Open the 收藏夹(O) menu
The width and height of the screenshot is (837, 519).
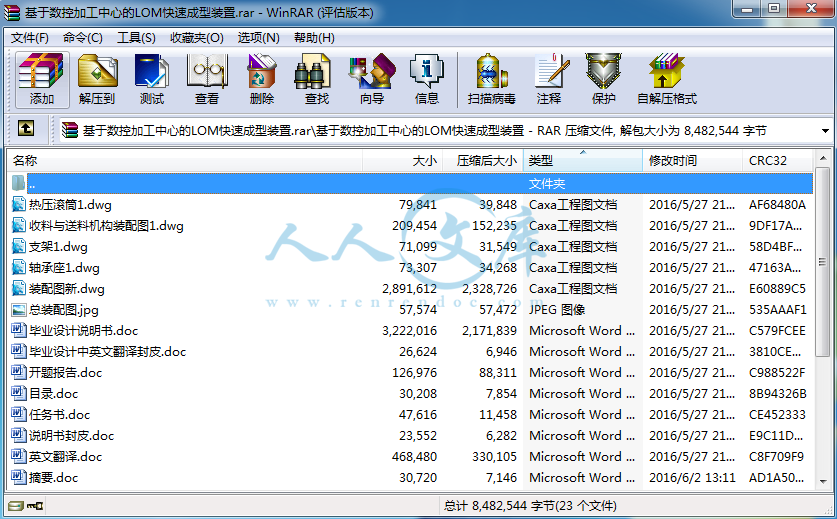(x=196, y=38)
